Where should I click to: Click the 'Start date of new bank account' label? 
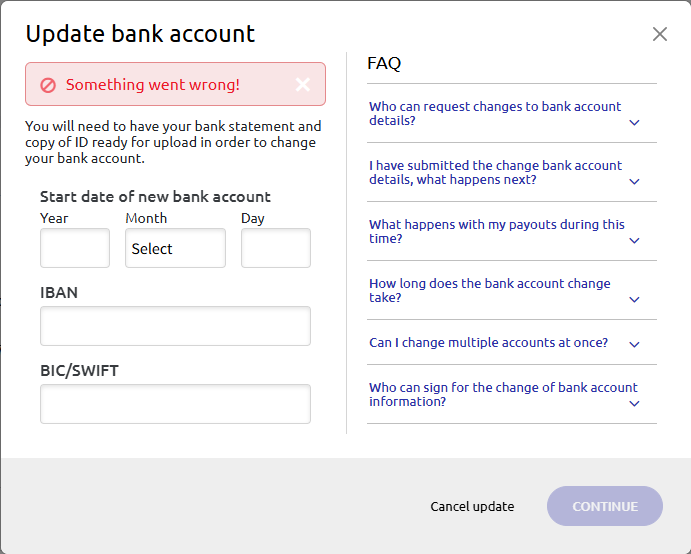155,197
